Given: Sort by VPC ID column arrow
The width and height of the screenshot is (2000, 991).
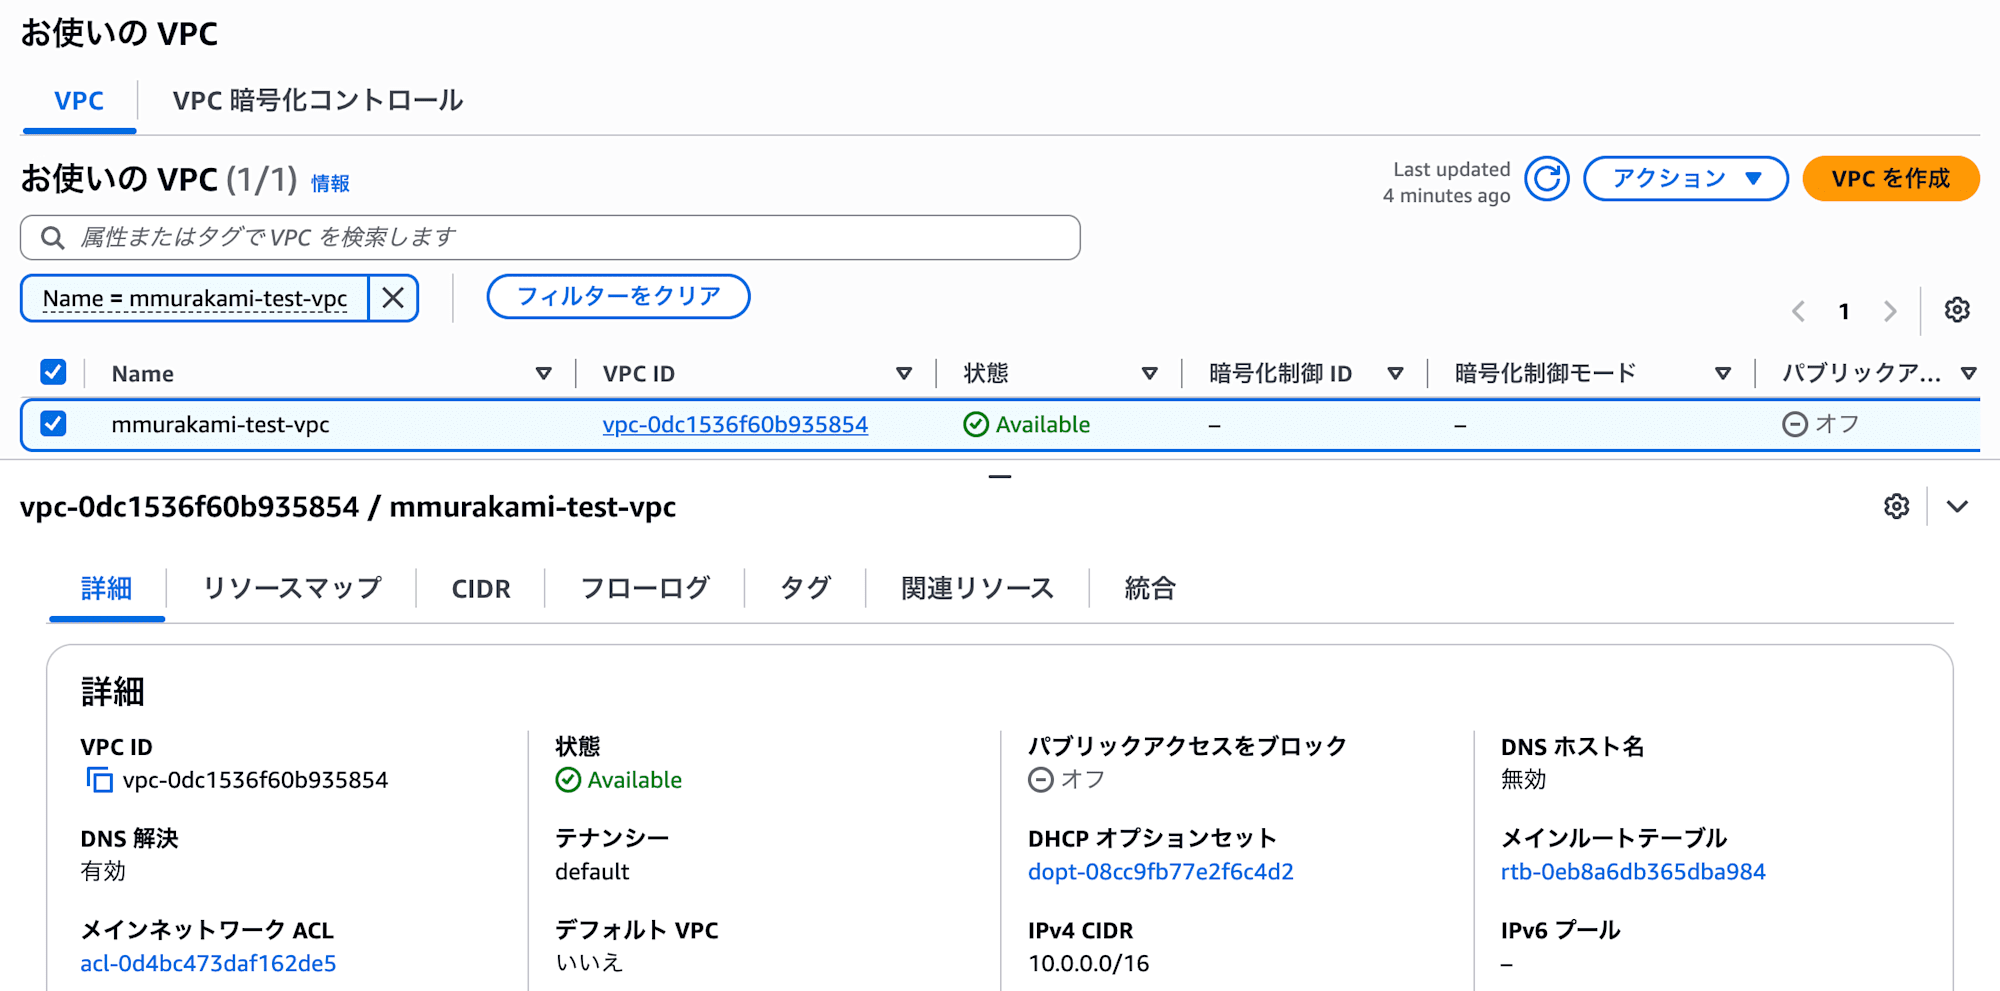Looking at the screenshot, I should point(903,373).
